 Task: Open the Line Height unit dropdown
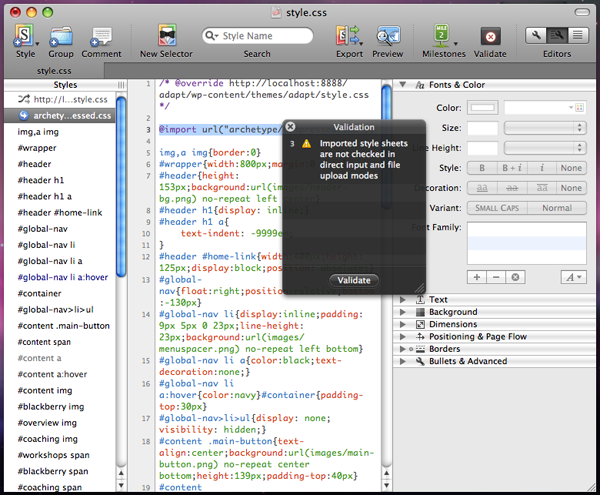[545, 148]
